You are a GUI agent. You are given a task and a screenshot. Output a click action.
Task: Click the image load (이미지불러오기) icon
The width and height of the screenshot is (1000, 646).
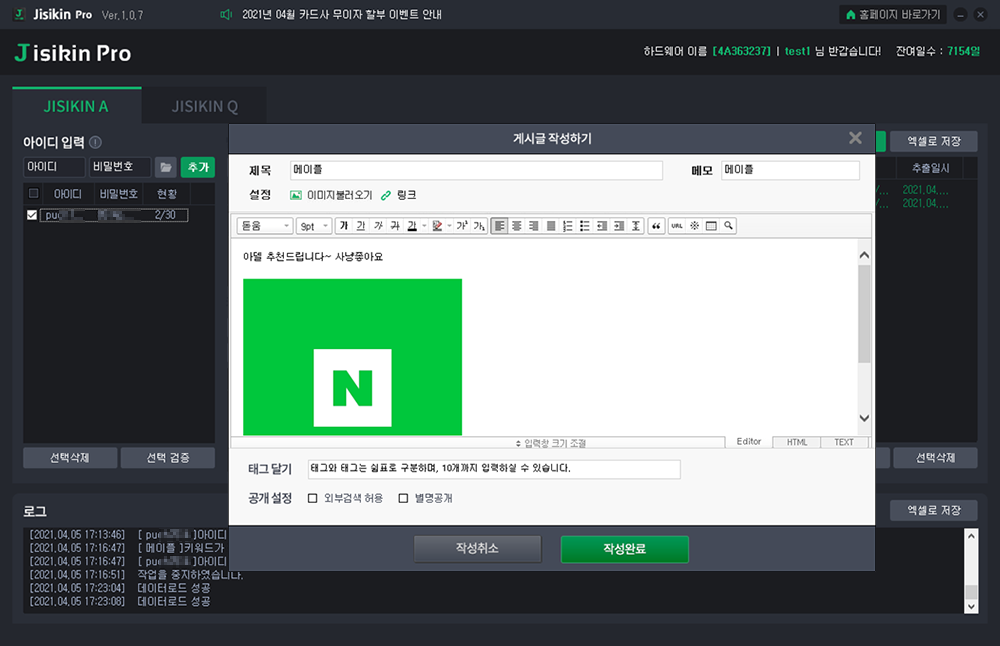click(x=296, y=195)
